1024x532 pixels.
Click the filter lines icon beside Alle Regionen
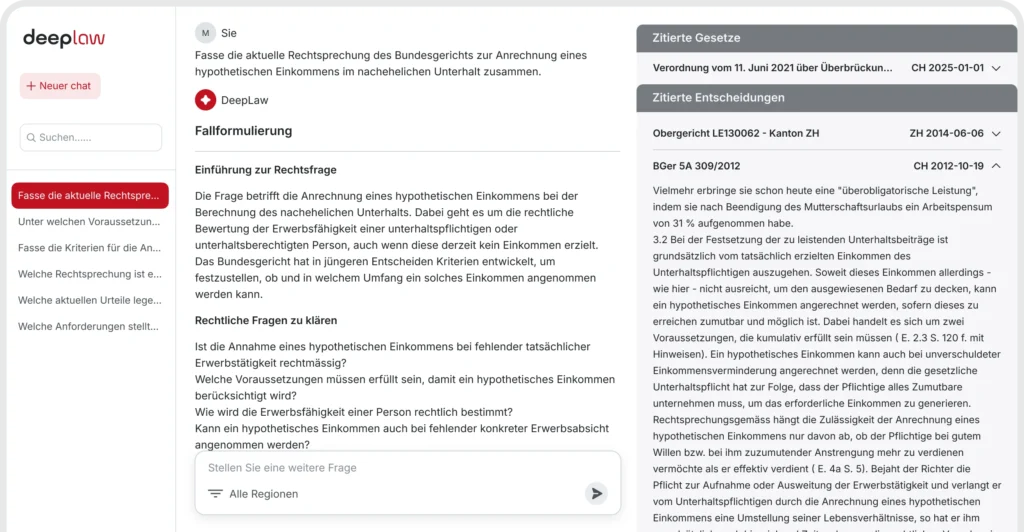(x=215, y=494)
